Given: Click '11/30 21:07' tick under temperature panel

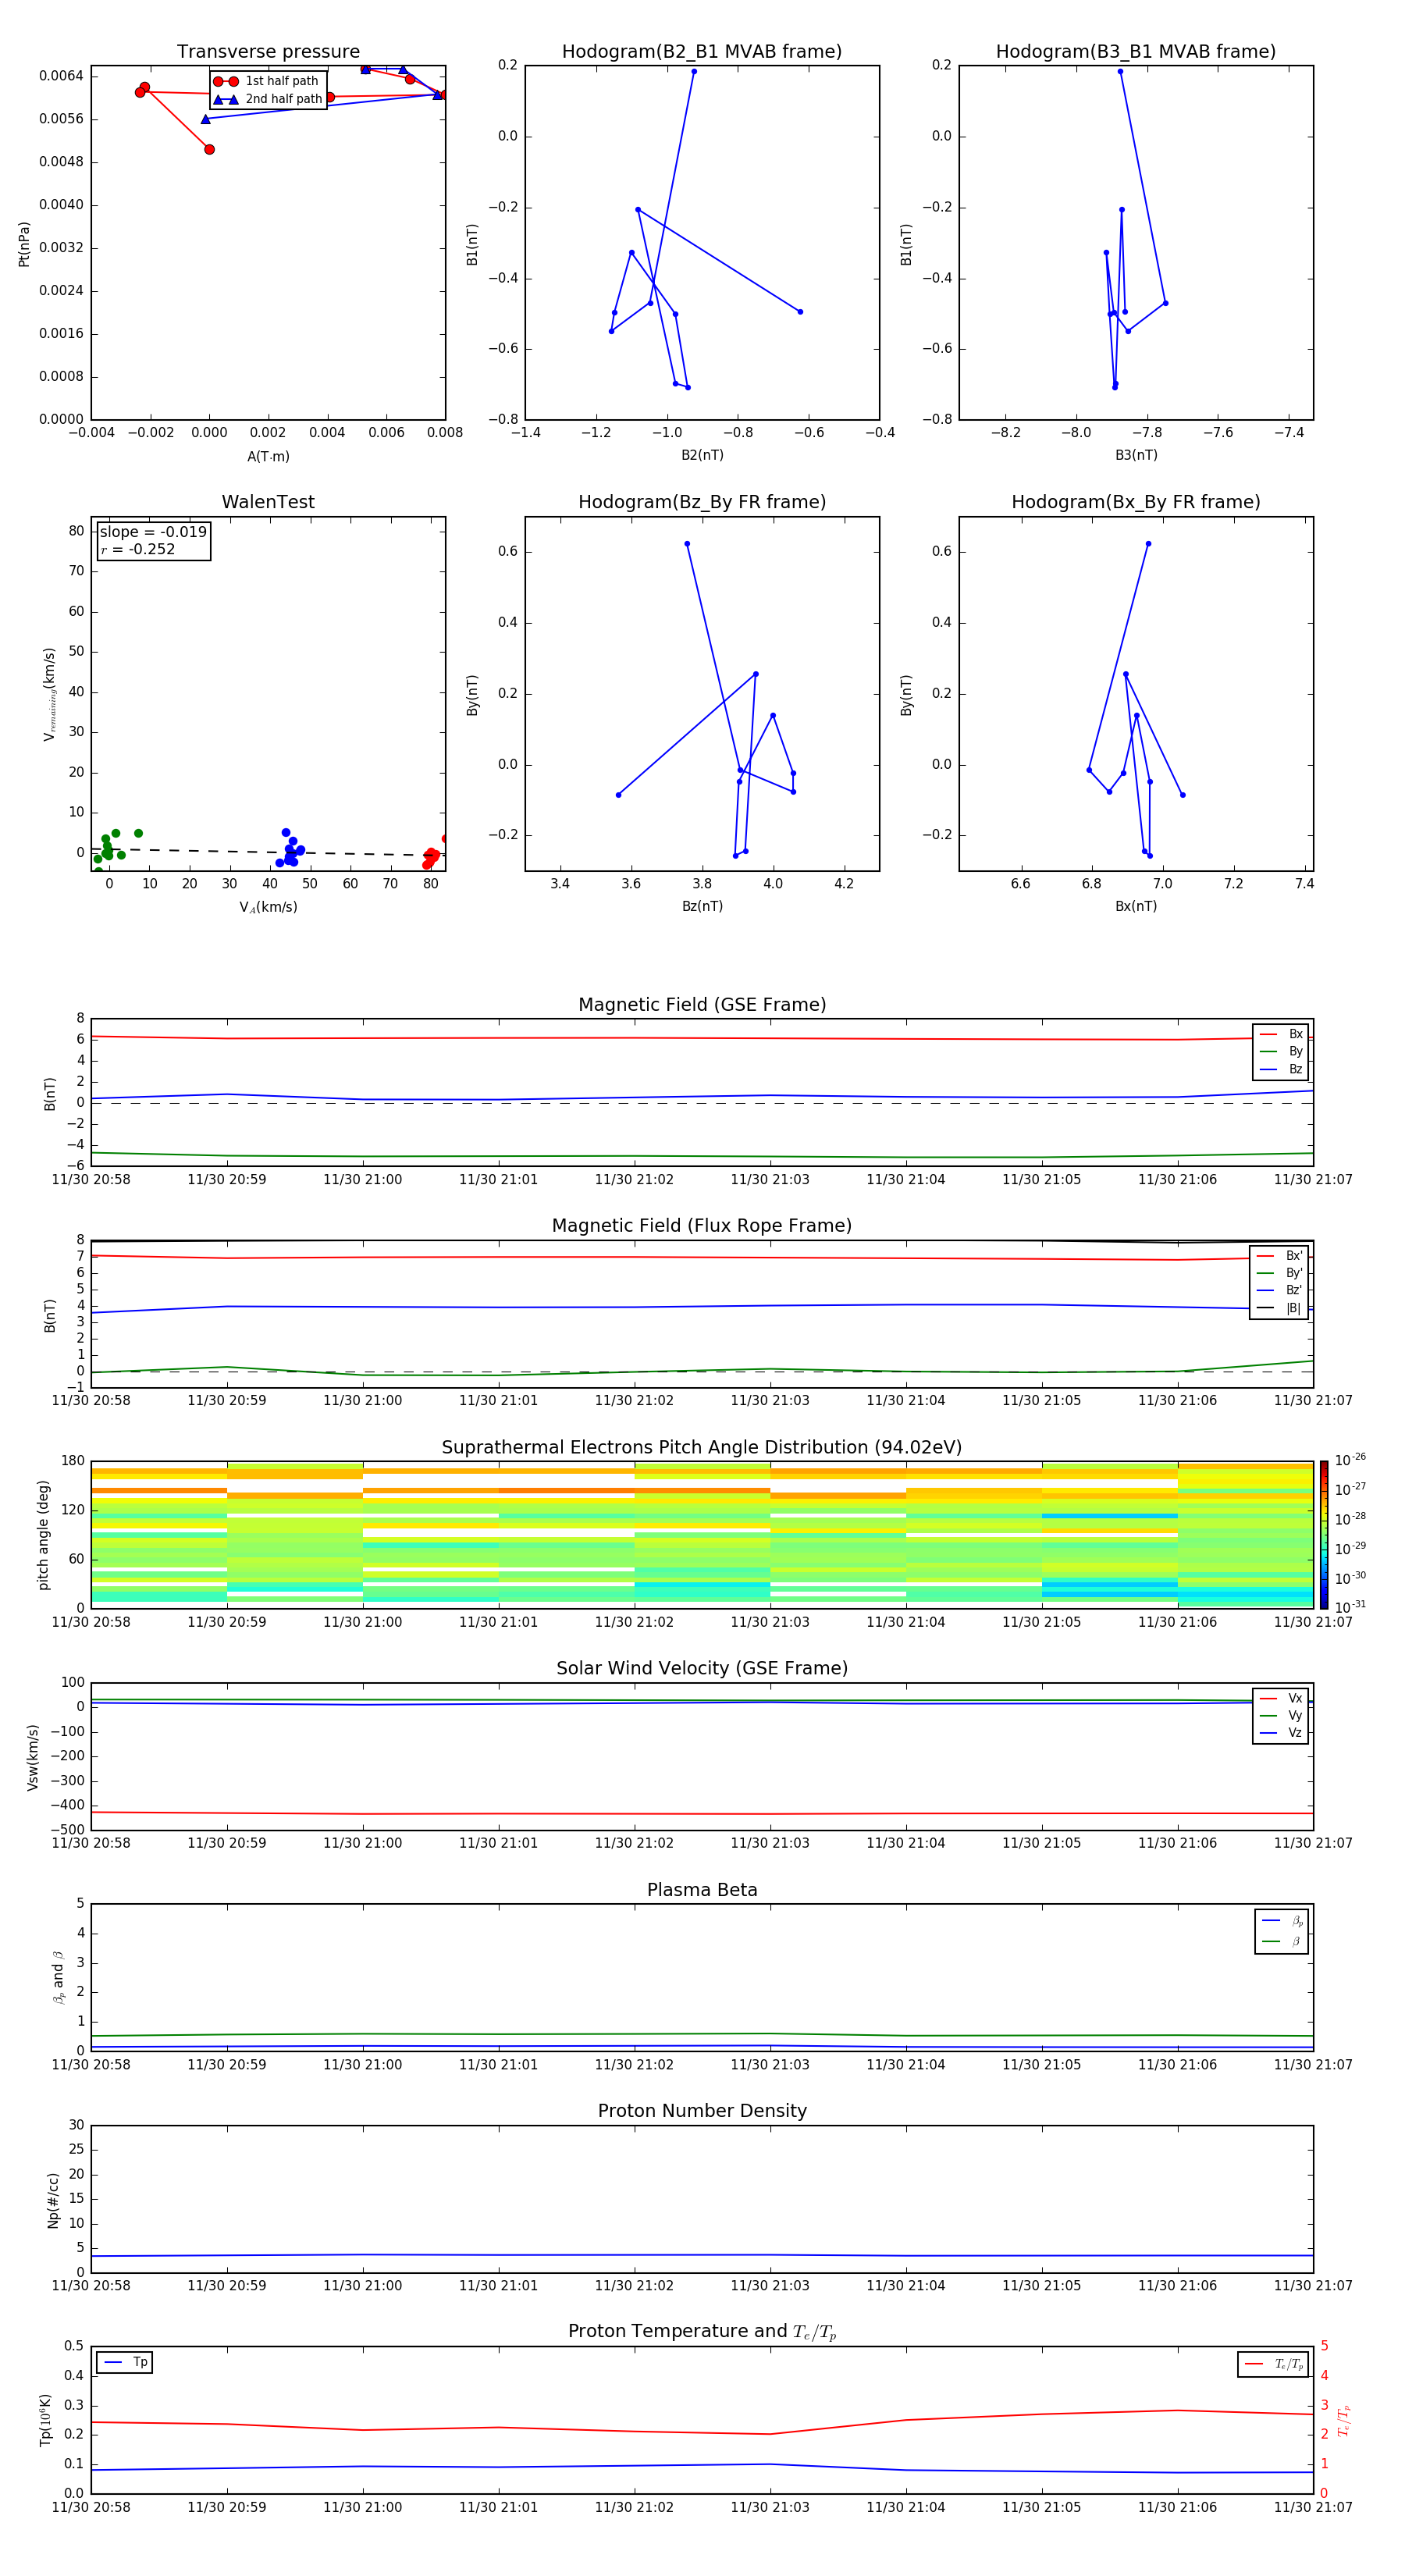Looking at the screenshot, I should tap(1313, 2507).
